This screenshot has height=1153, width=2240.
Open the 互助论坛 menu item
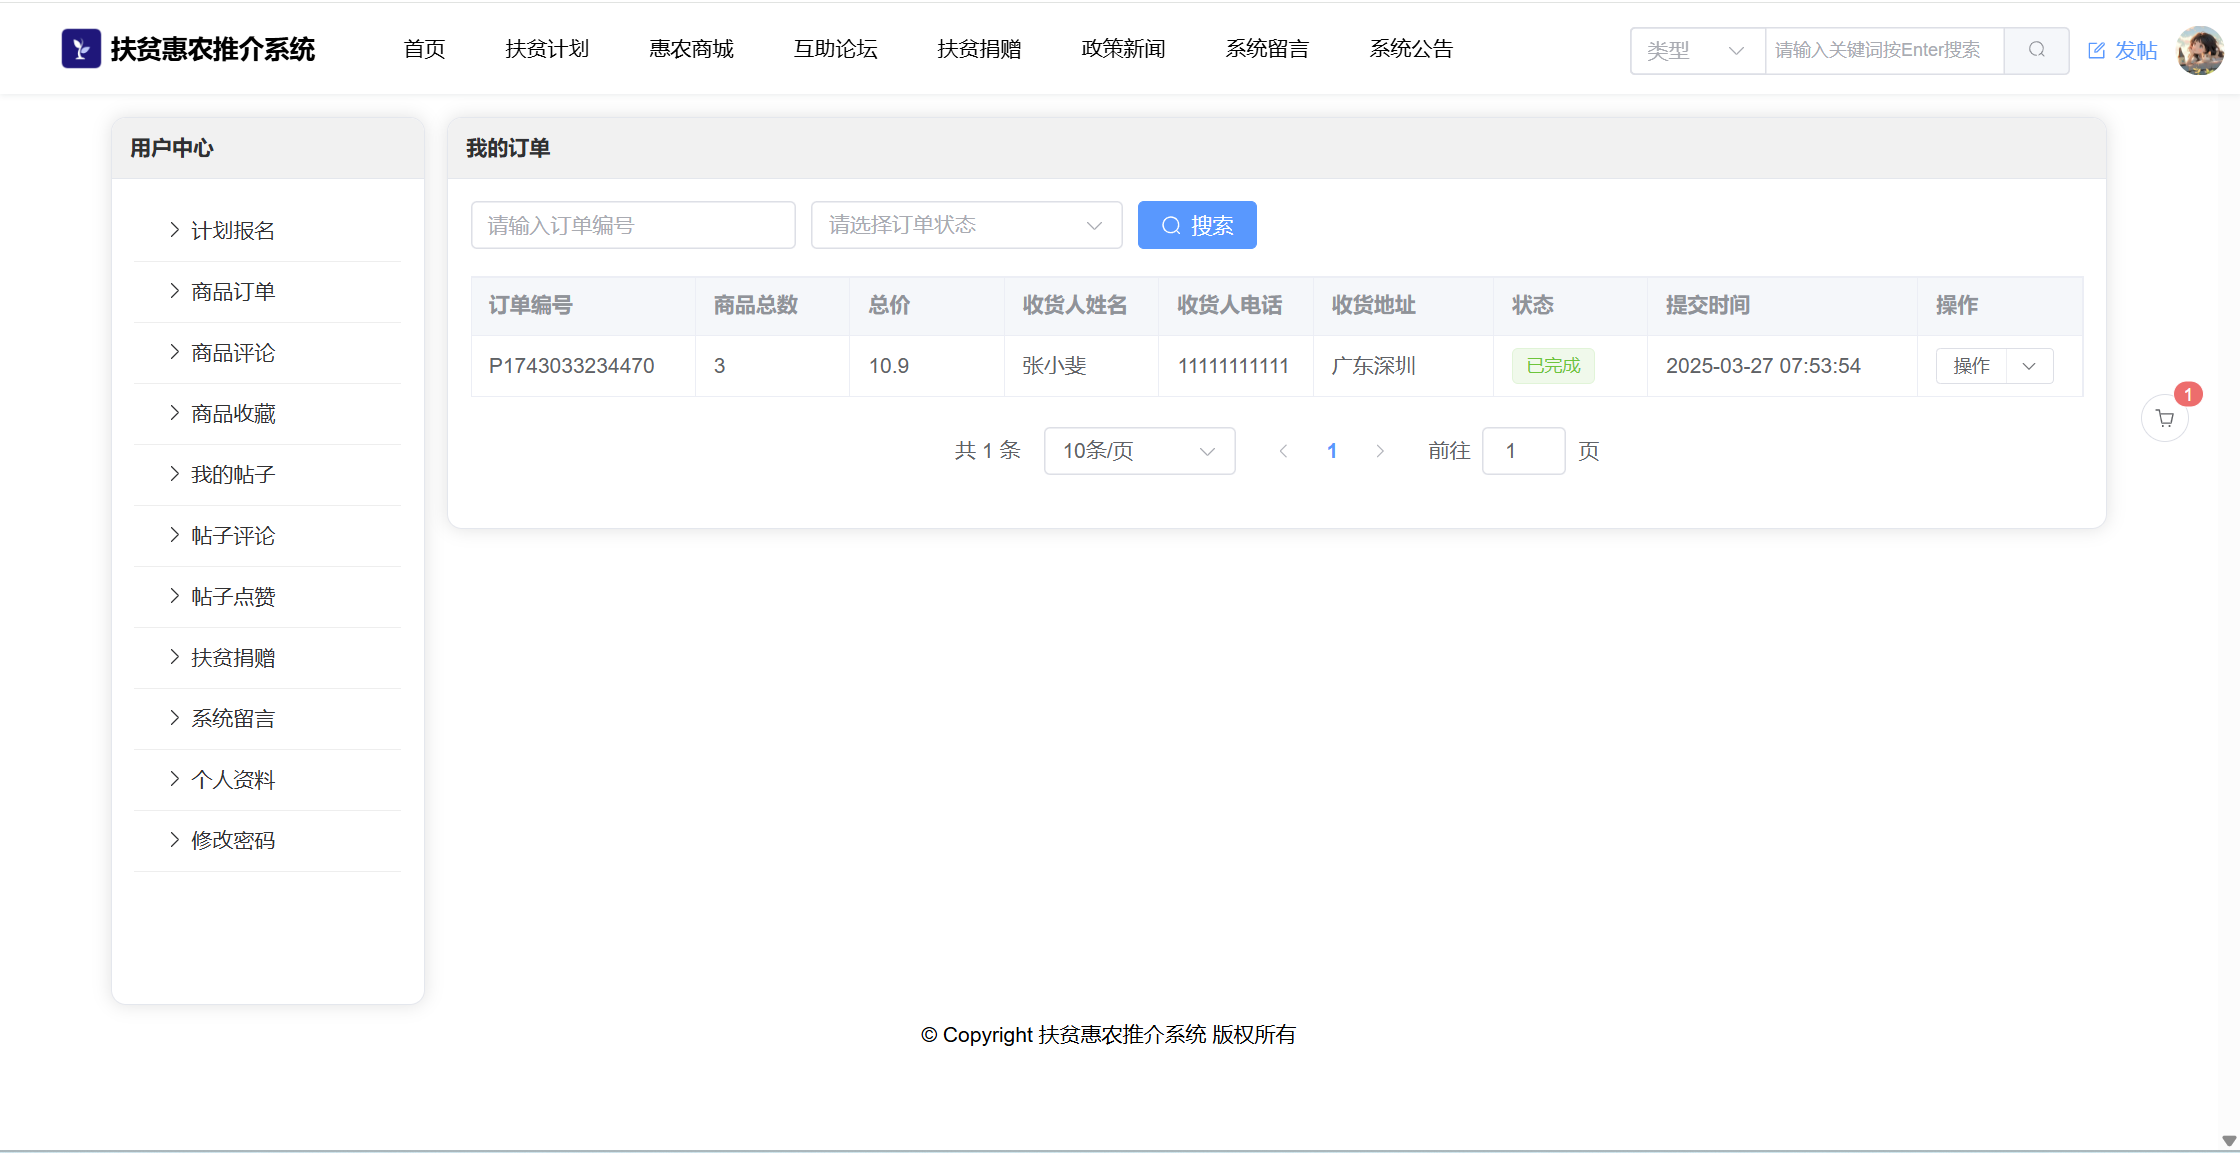[835, 49]
